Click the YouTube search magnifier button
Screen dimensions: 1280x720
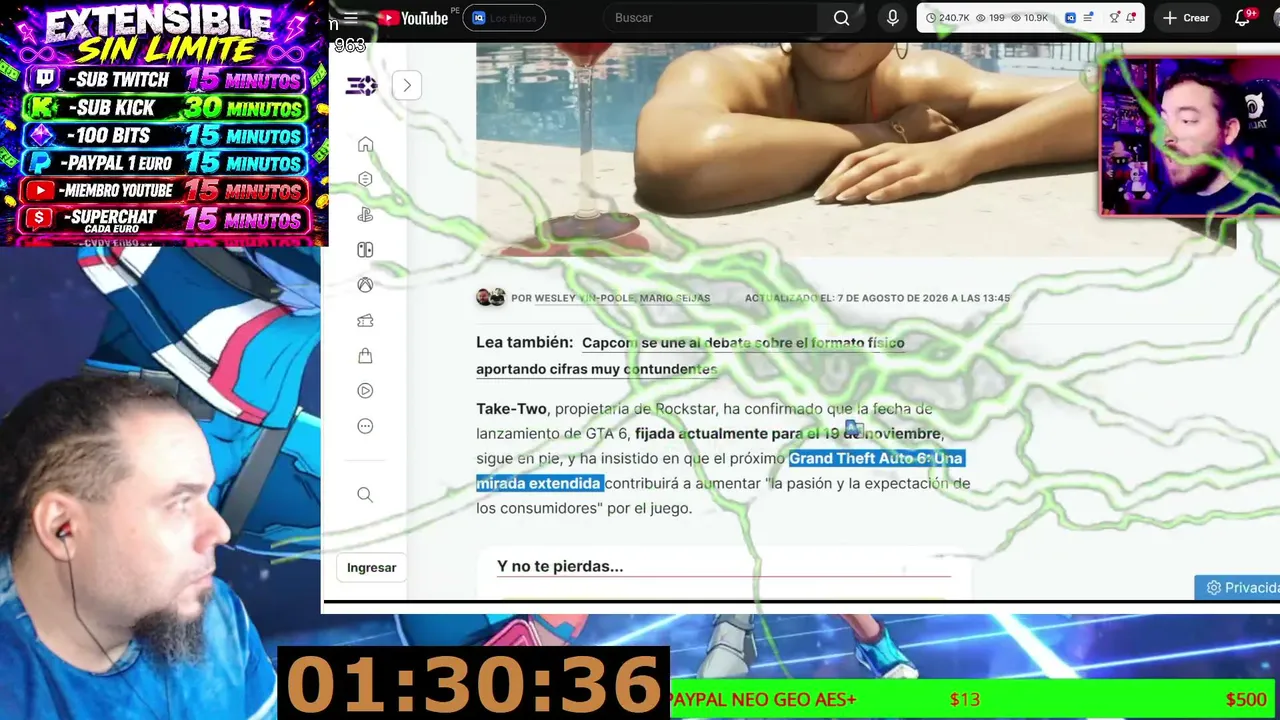click(841, 18)
